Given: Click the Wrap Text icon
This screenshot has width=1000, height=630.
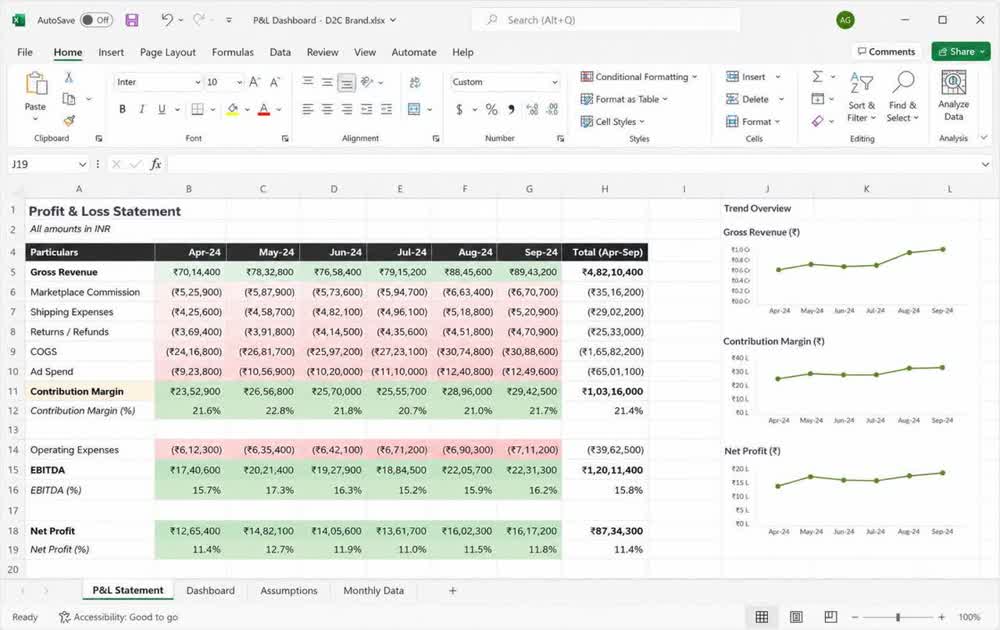Looking at the screenshot, I should click(415, 82).
